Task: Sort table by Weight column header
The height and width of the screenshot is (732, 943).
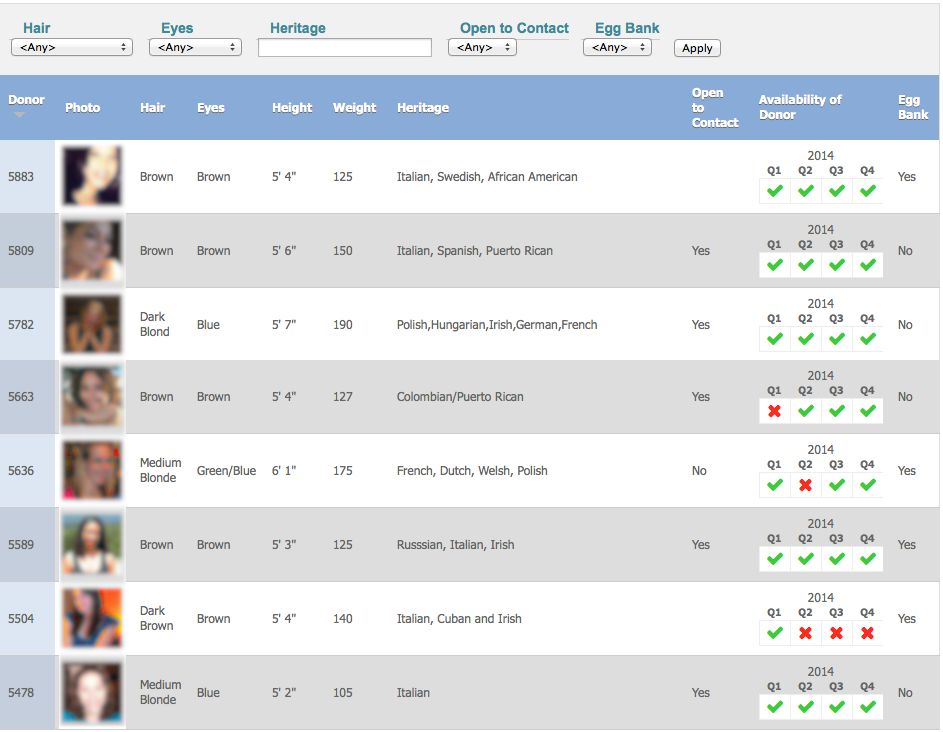Action: [355, 108]
